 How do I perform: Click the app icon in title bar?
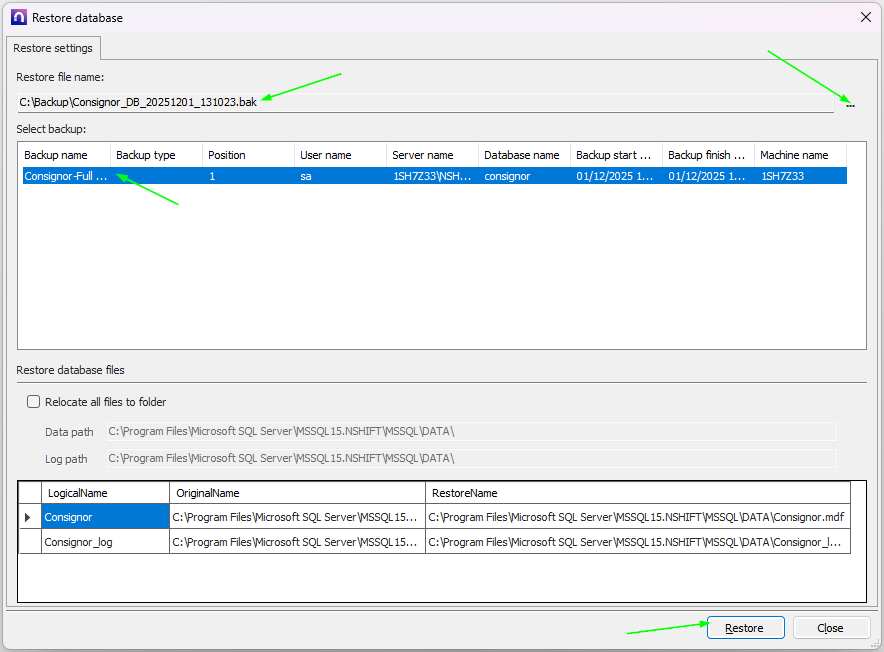(18, 17)
